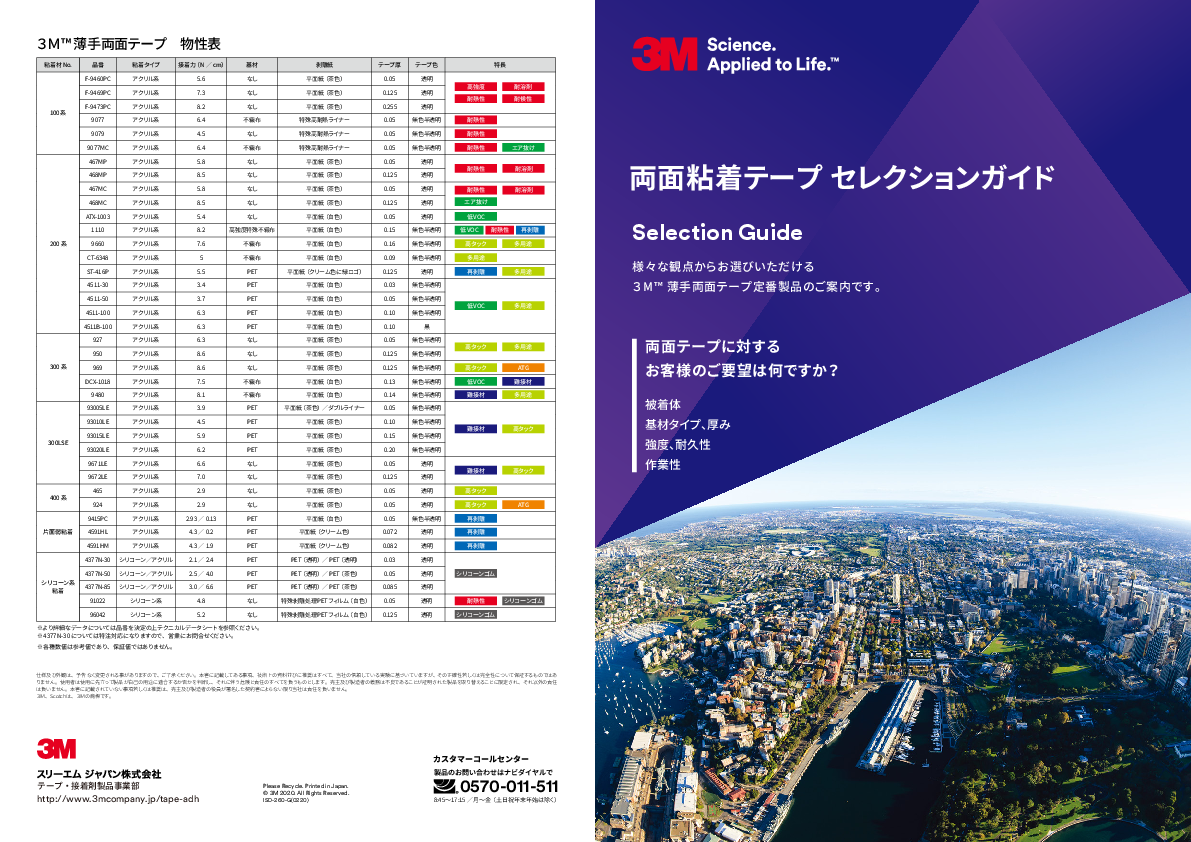Click product number 91022

click(98, 601)
